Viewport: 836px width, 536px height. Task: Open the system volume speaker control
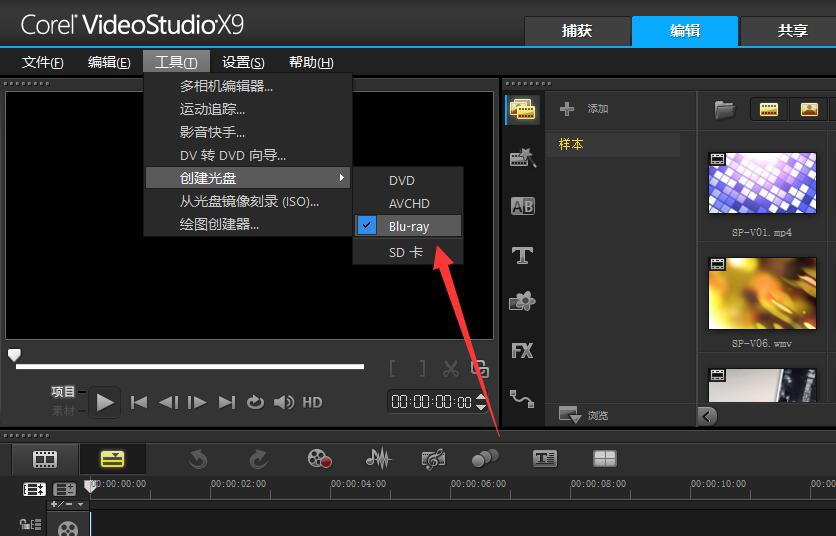[284, 402]
